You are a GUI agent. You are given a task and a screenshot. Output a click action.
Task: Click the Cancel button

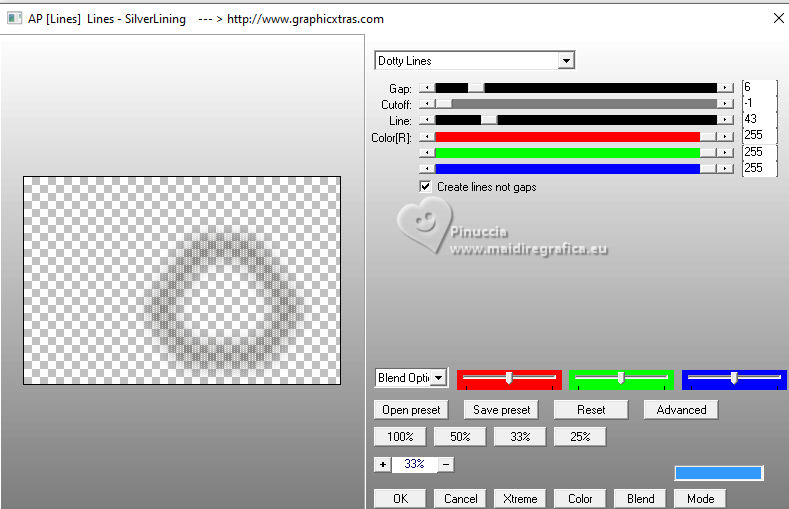tap(460, 498)
